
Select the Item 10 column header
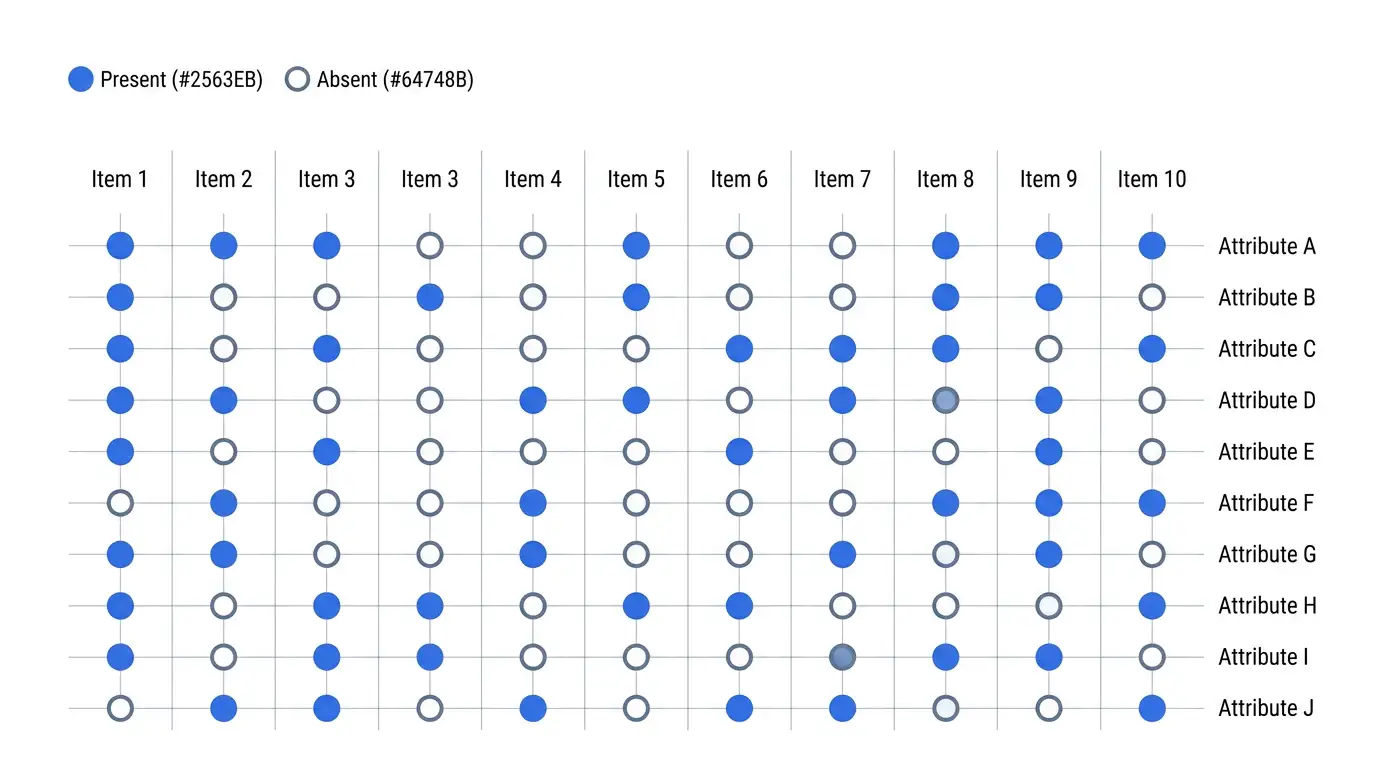(1152, 179)
